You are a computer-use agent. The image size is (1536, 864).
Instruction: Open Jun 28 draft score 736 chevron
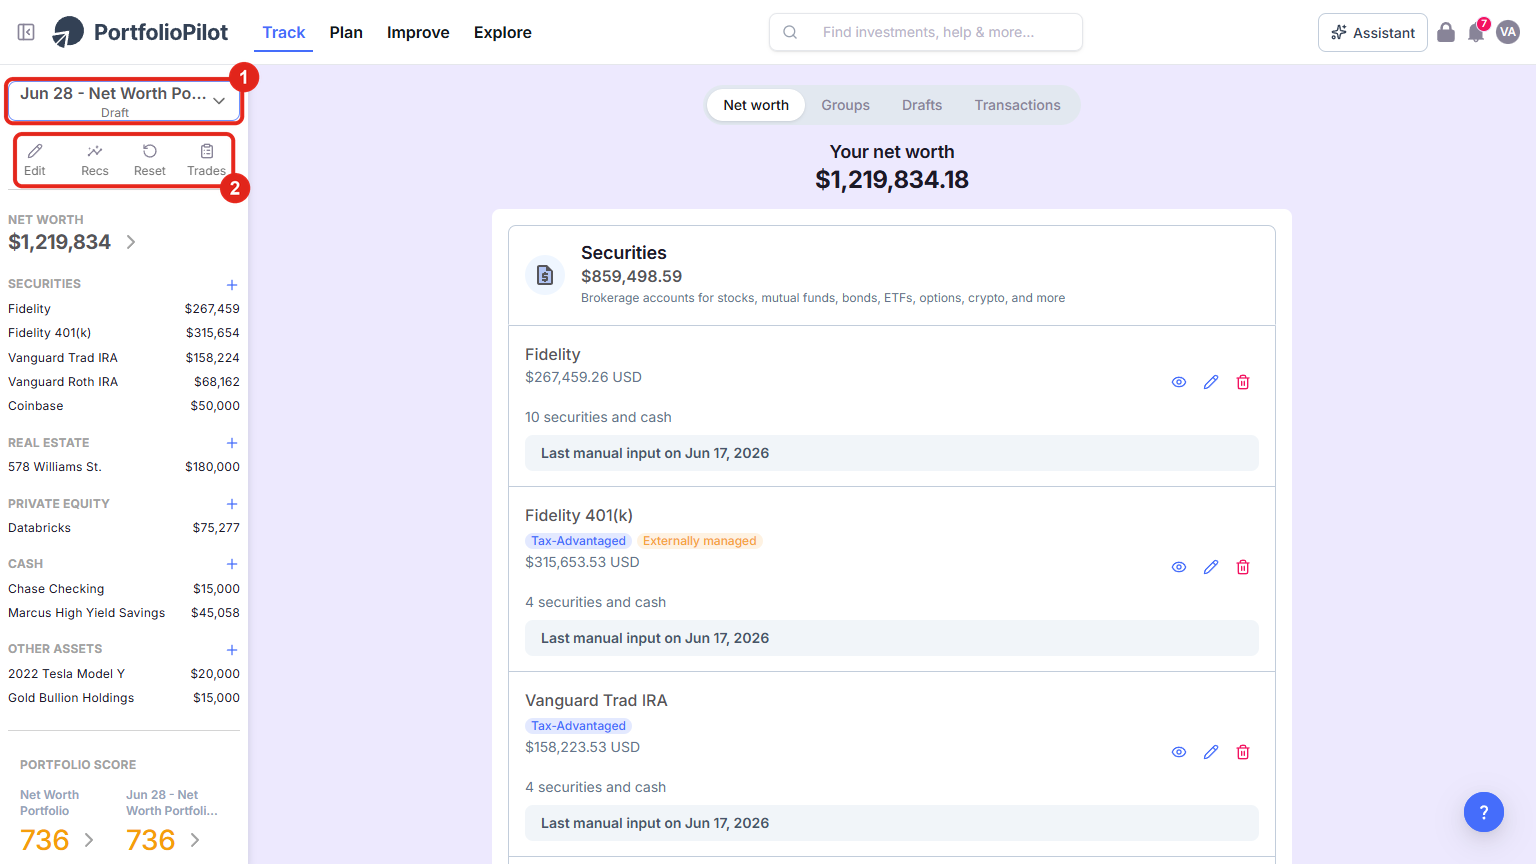195,840
